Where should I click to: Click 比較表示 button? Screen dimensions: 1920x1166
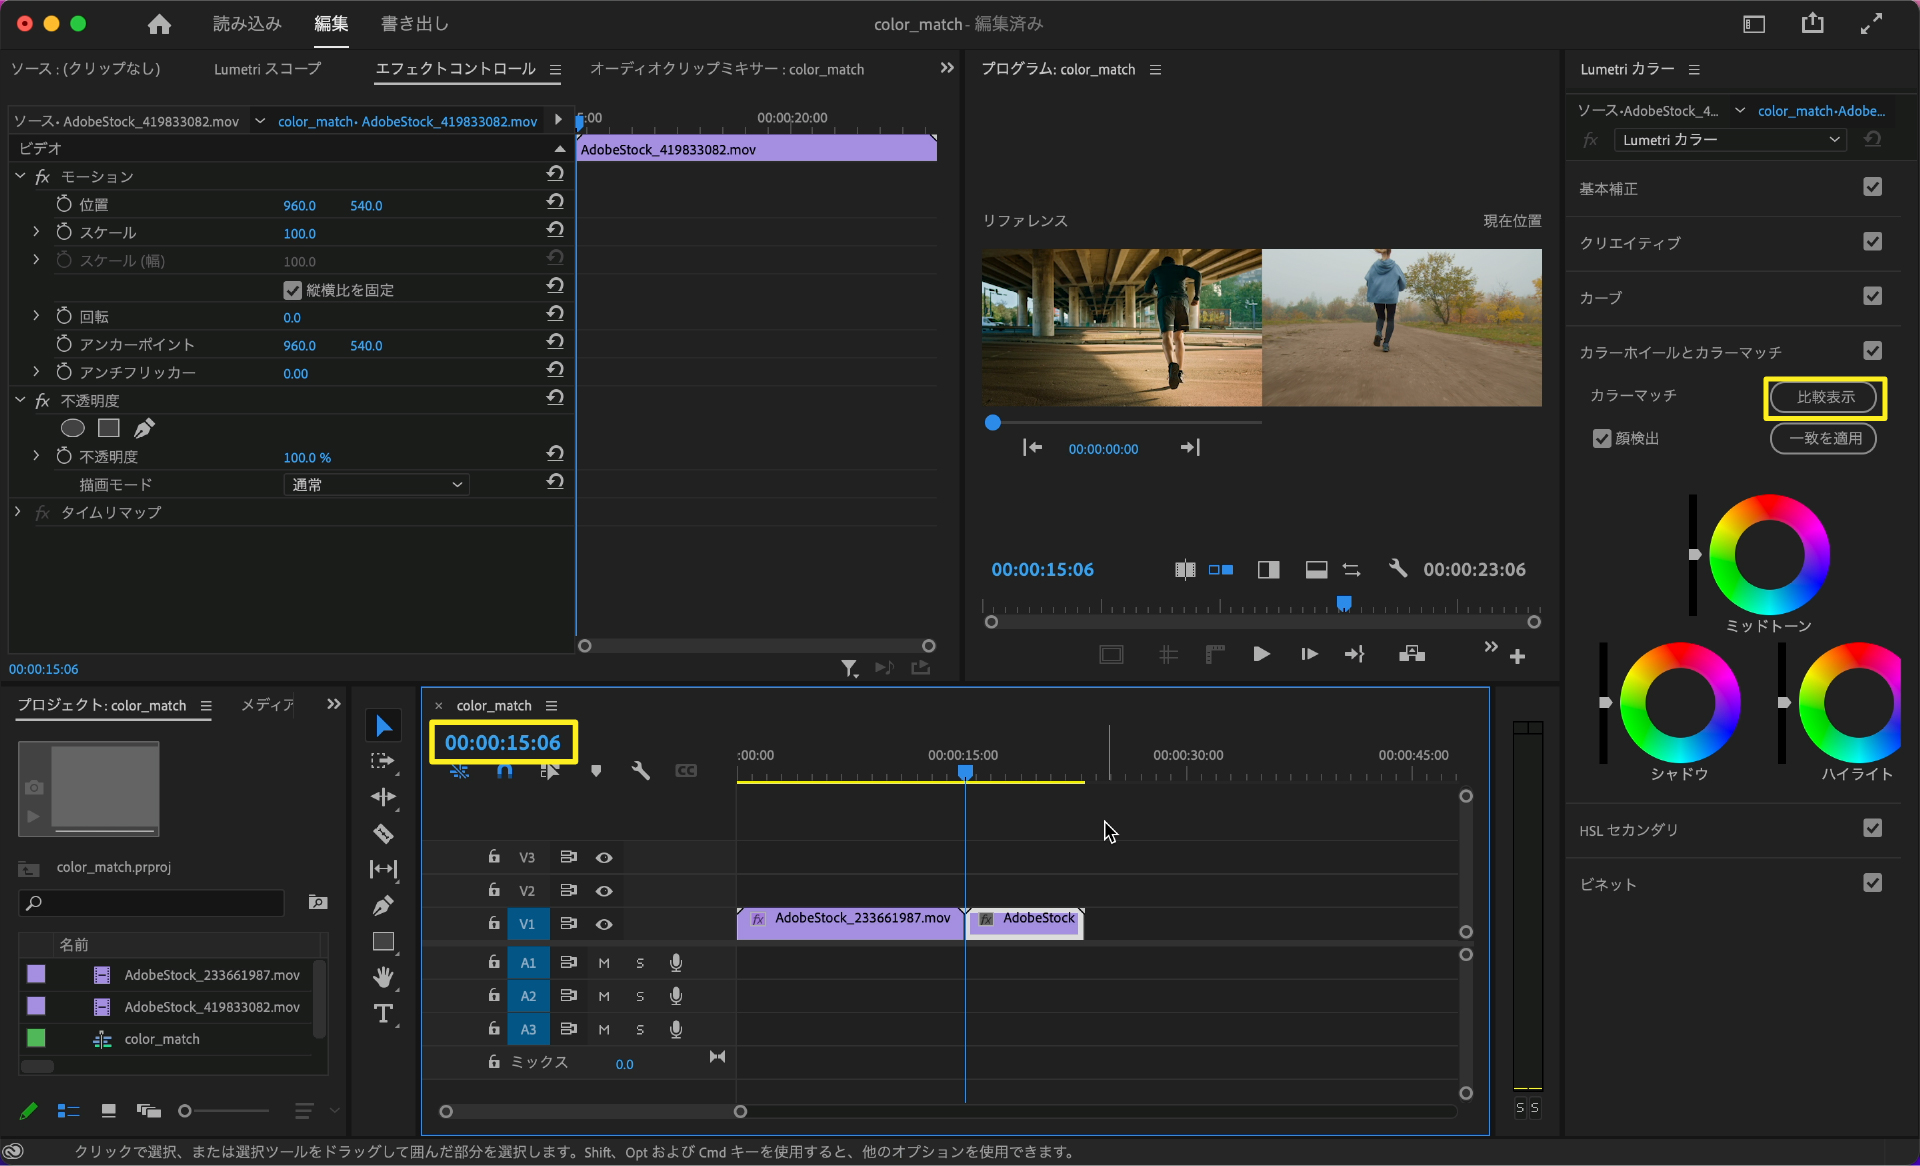tap(1824, 397)
